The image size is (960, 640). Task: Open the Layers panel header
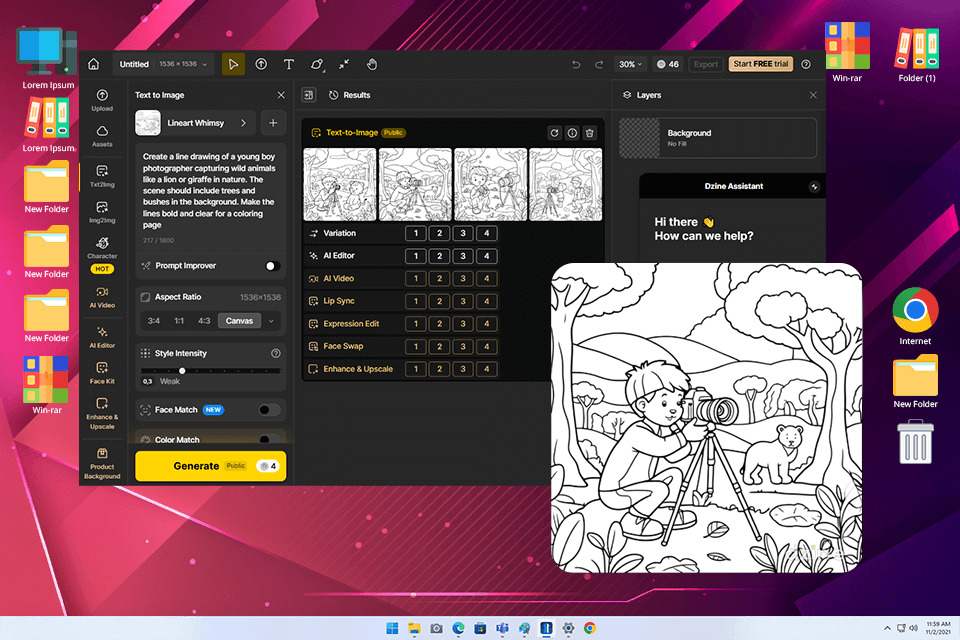[642, 95]
